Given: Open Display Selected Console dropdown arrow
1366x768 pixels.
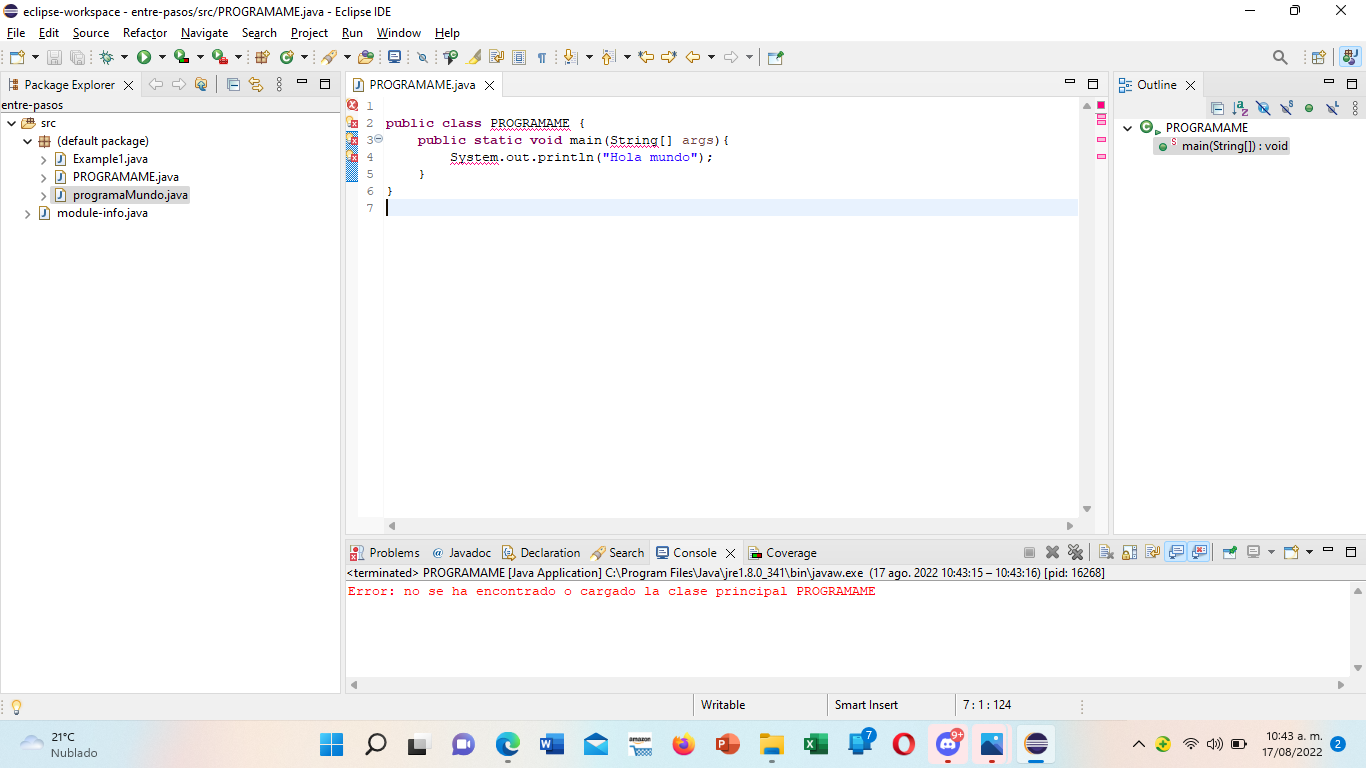Looking at the screenshot, I should [1271, 552].
